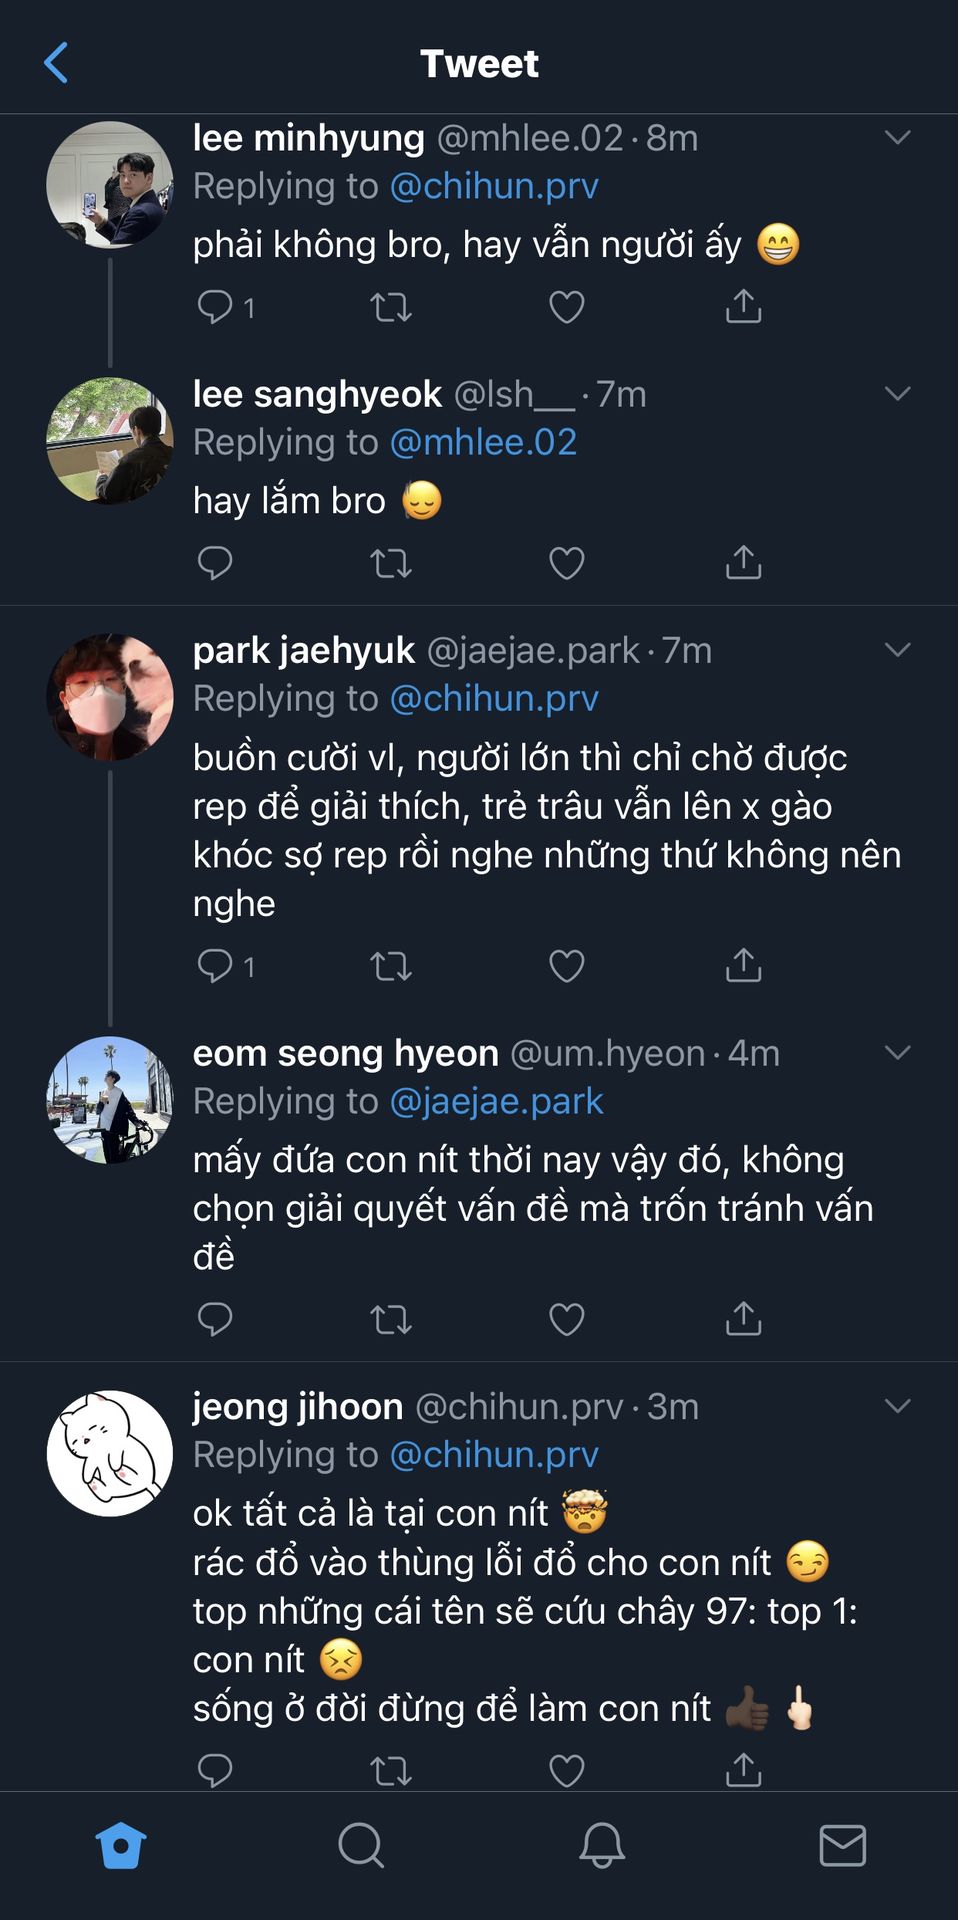Reply to lee minhyung's tweet
This screenshot has width=958, height=1920.
215,306
